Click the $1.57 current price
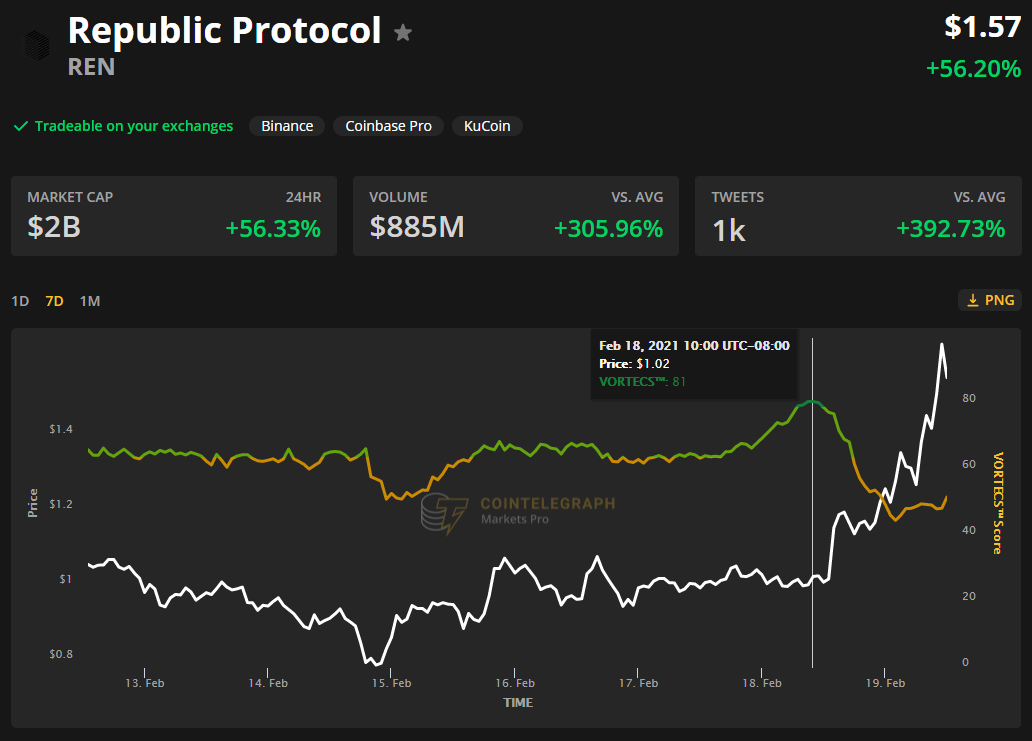Image resolution: width=1032 pixels, height=741 pixels. point(983,27)
